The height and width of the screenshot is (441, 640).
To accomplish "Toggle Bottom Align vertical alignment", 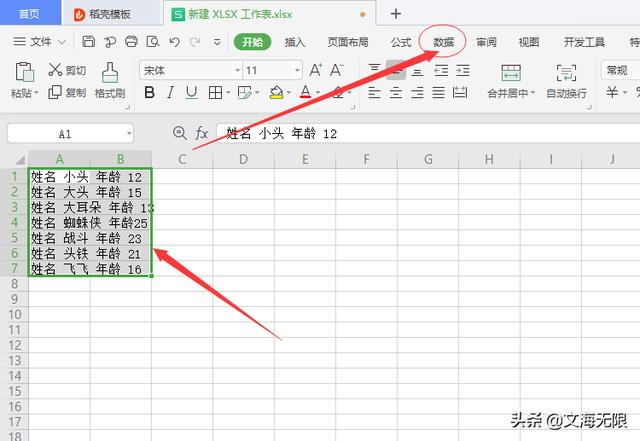I will coord(417,71).
